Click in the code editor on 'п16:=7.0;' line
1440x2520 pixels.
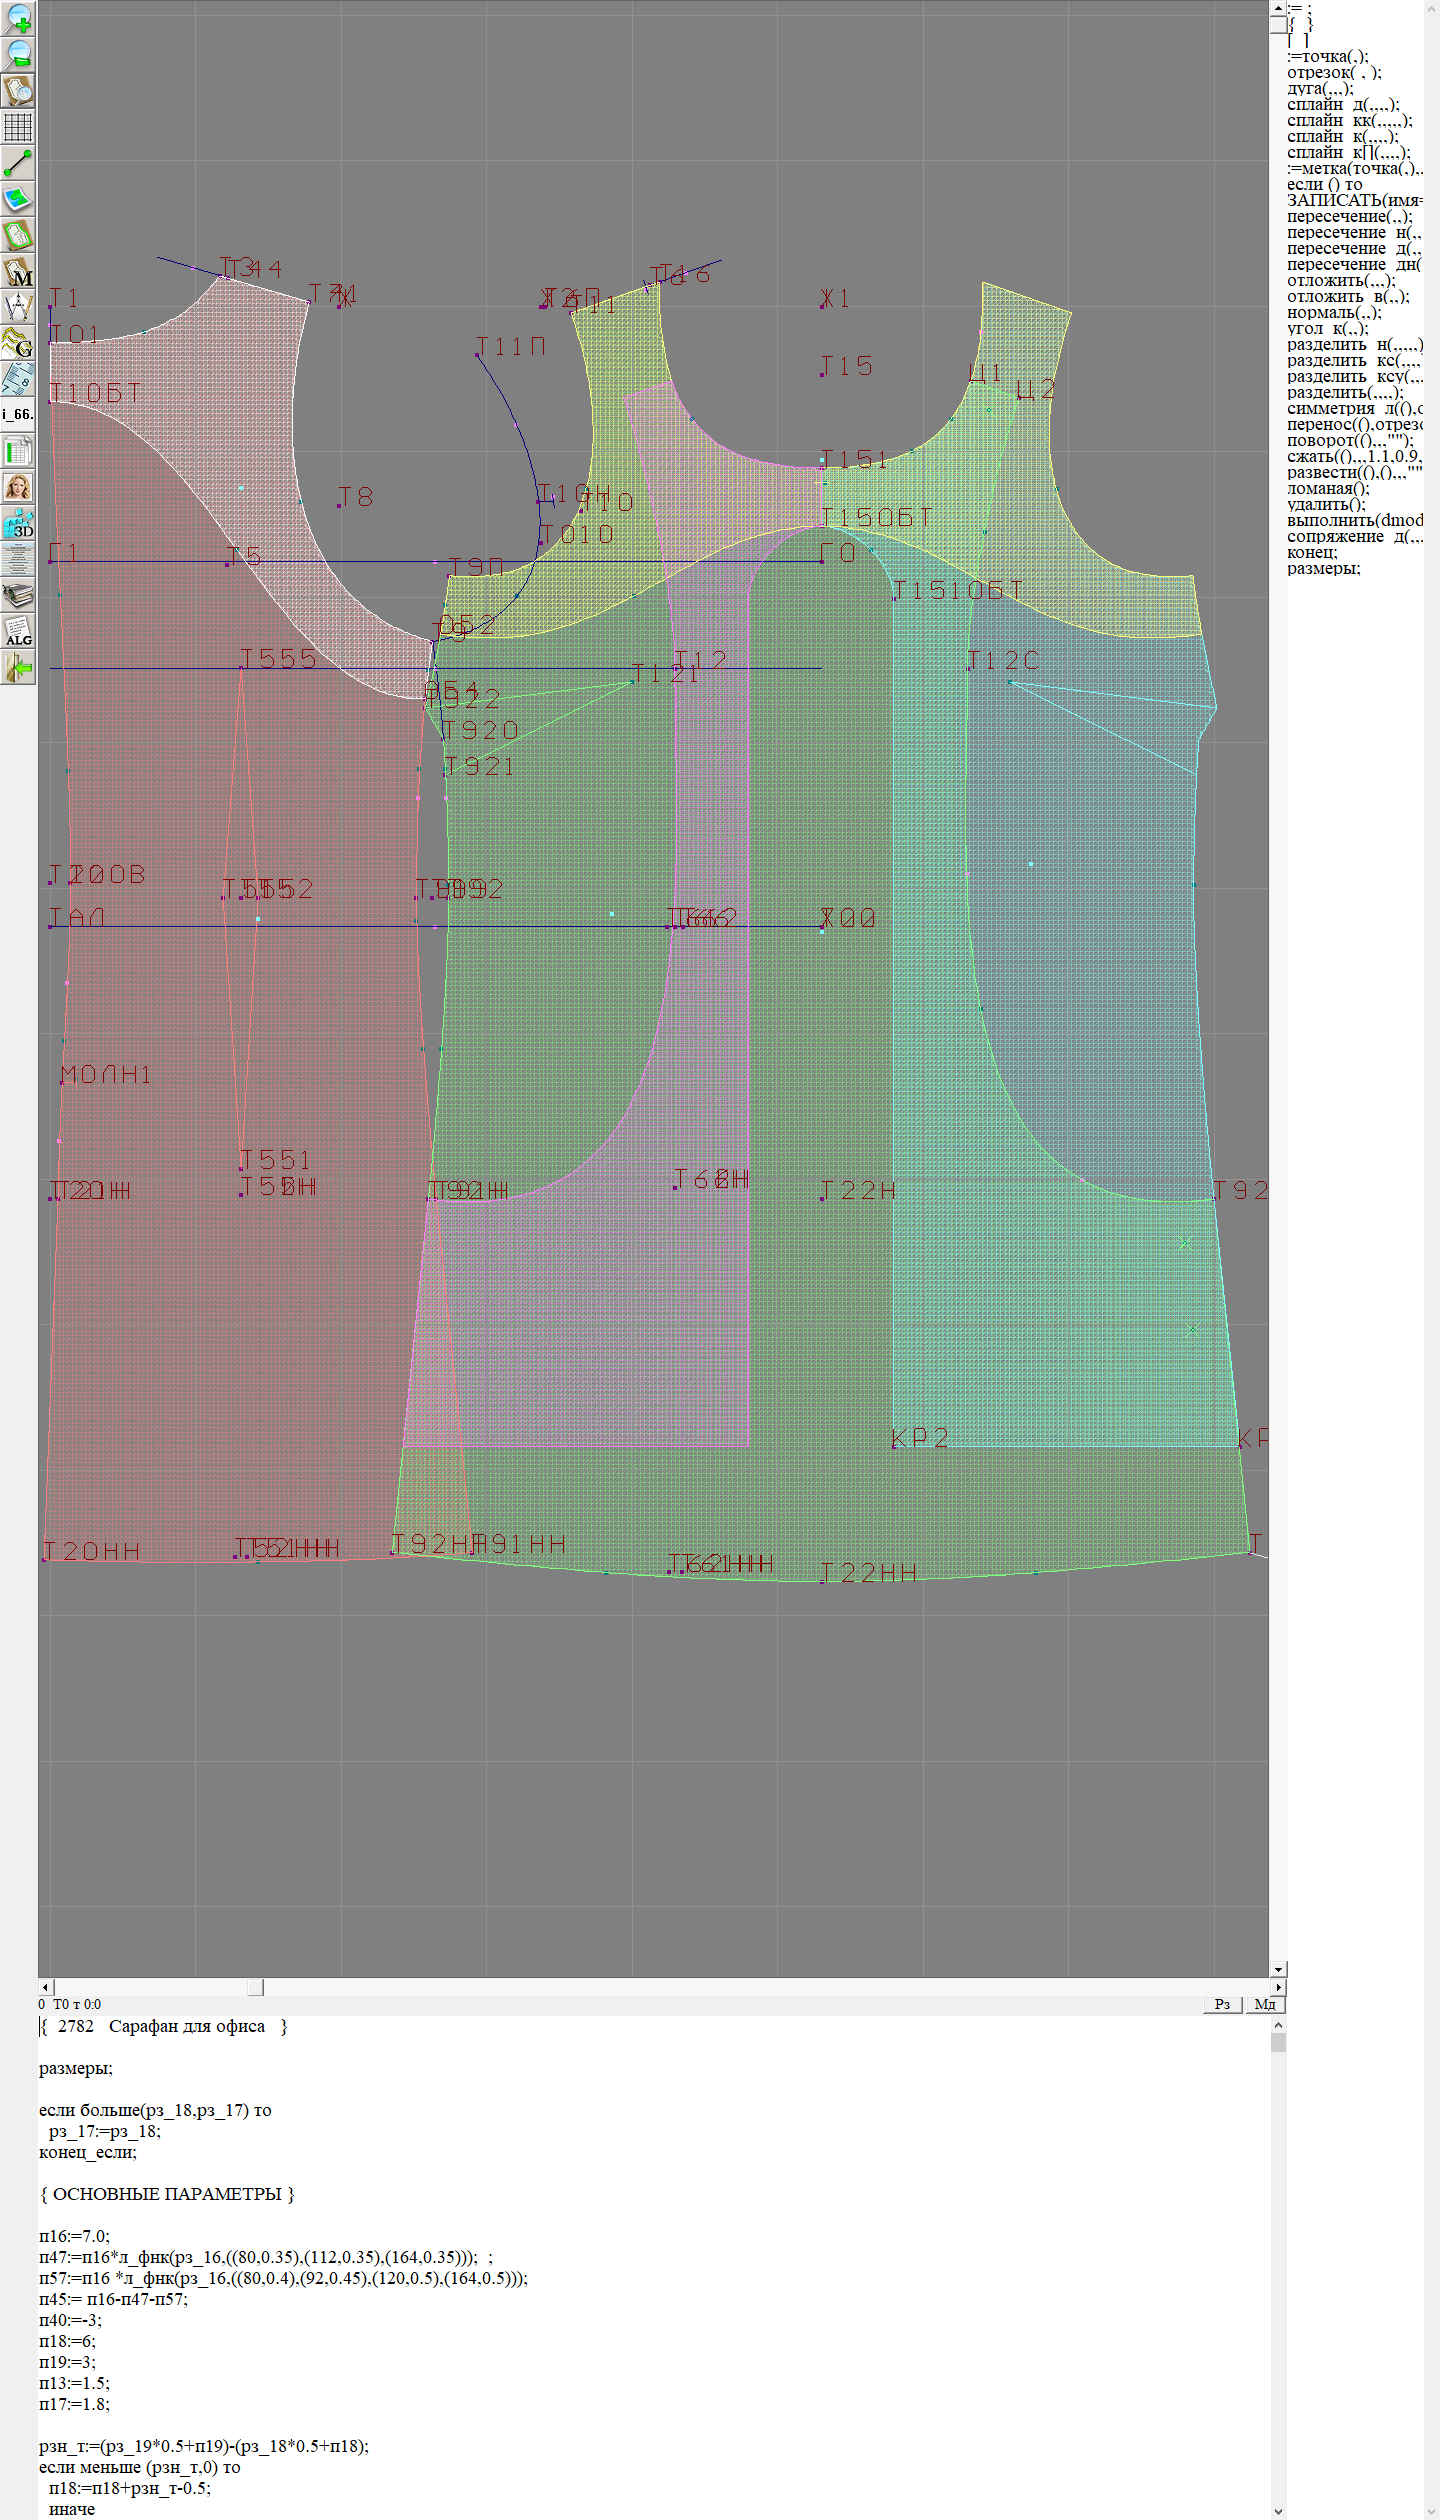pos(75,2236)
